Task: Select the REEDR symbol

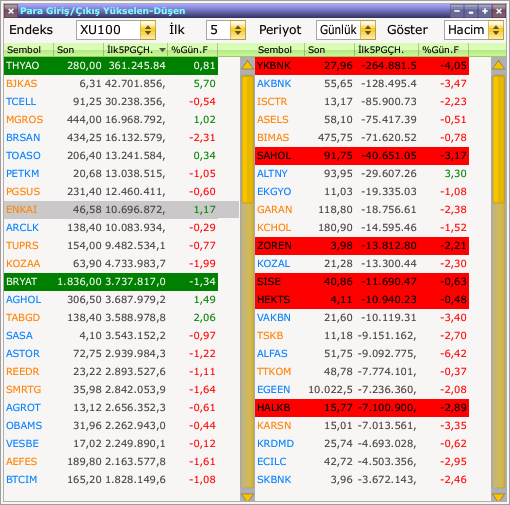Action: tap(23, 372)
